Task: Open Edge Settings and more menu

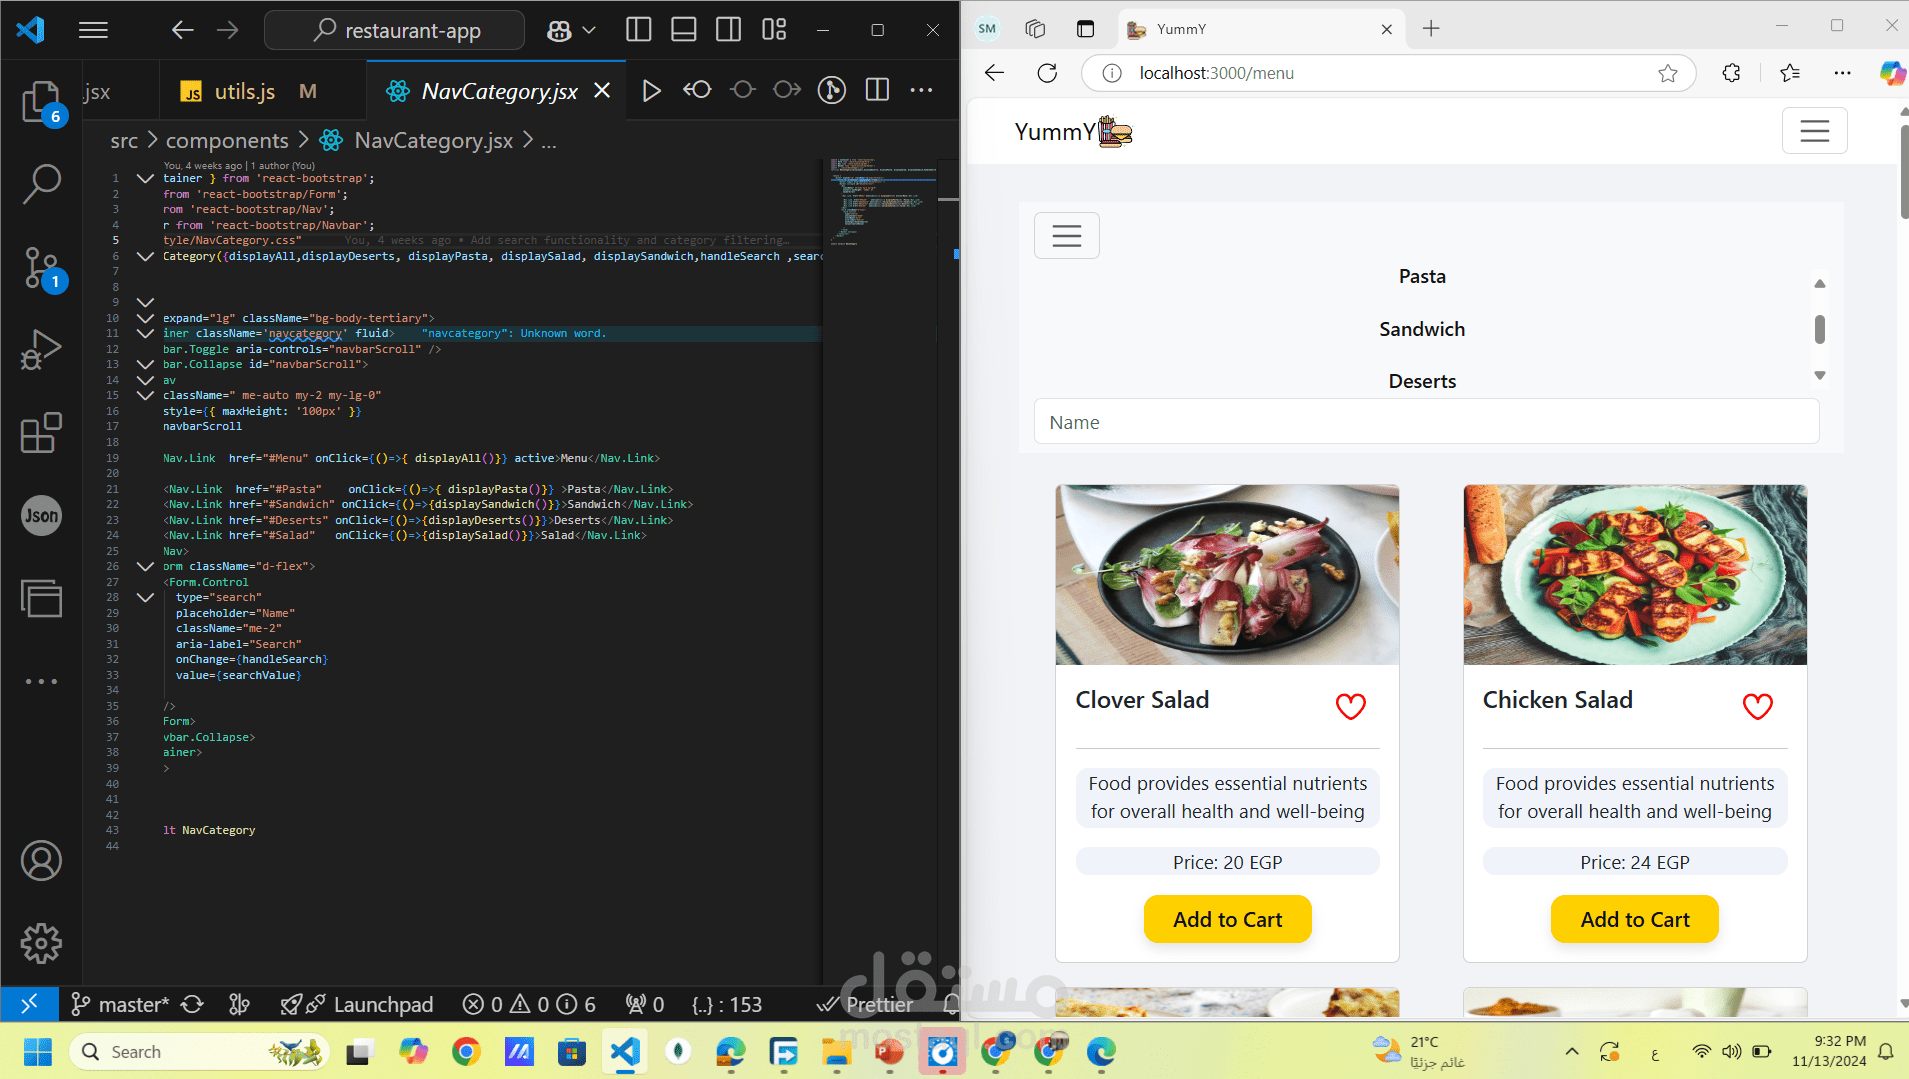Action: point(1842,73)
